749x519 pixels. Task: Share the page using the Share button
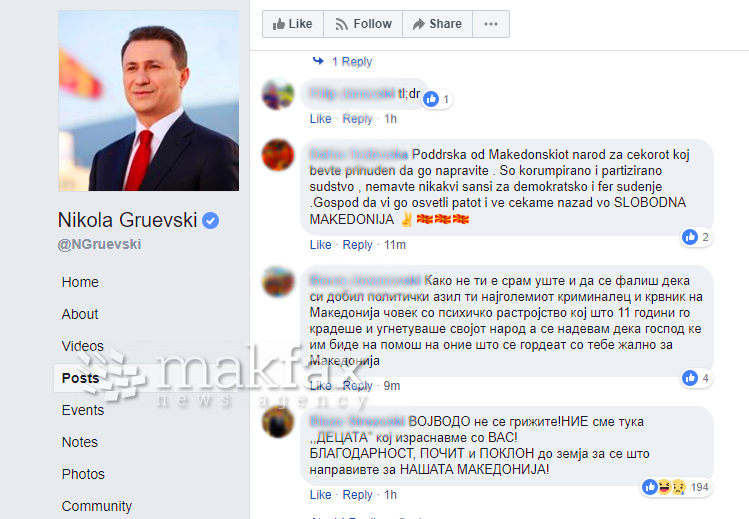pyautogui.click(x=438, y=24)
